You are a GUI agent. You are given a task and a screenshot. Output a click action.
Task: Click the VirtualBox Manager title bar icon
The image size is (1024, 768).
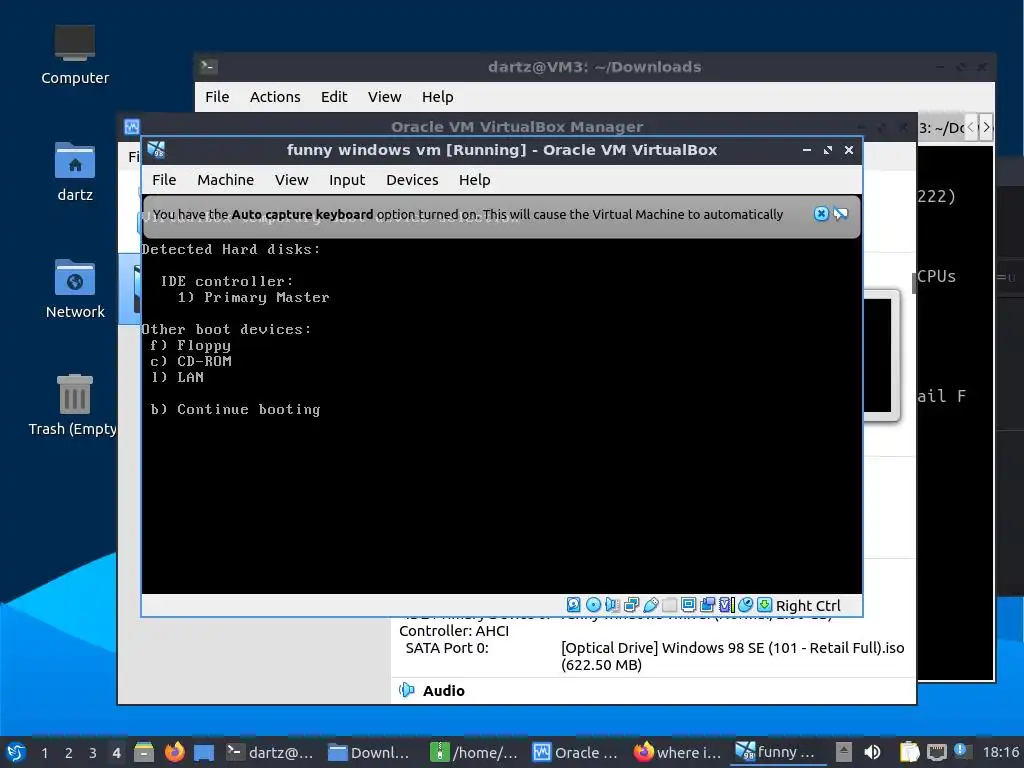point(132,127)
